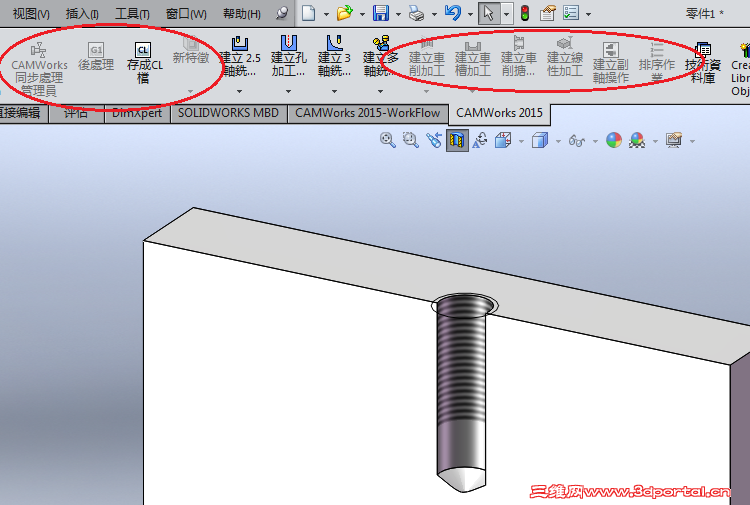Click the Undo arrow icon
The width and height of the screenshot is (750, 505).
tap(452, 12)
